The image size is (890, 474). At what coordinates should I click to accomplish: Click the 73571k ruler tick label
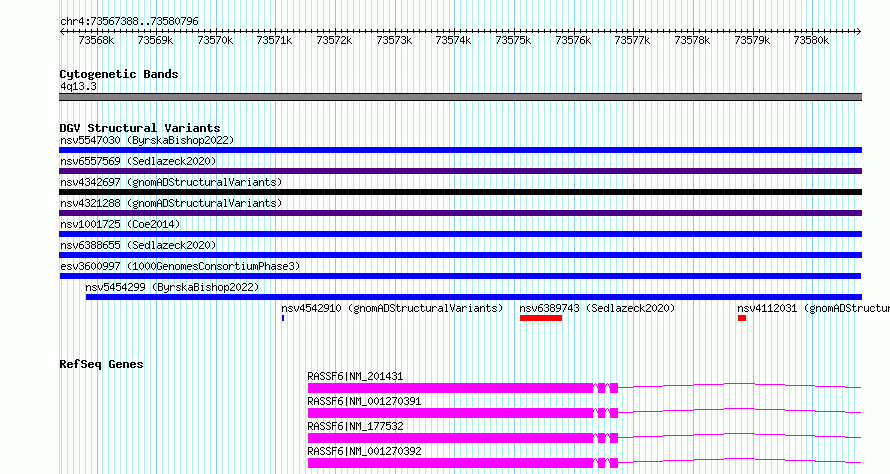[x=274, y=40]
